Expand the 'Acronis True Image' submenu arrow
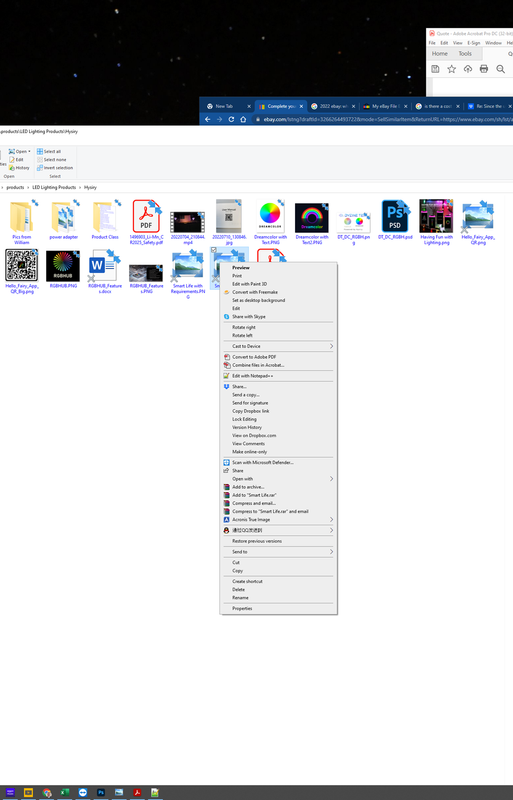The image size is (513, 800). (x=331, y=519)
